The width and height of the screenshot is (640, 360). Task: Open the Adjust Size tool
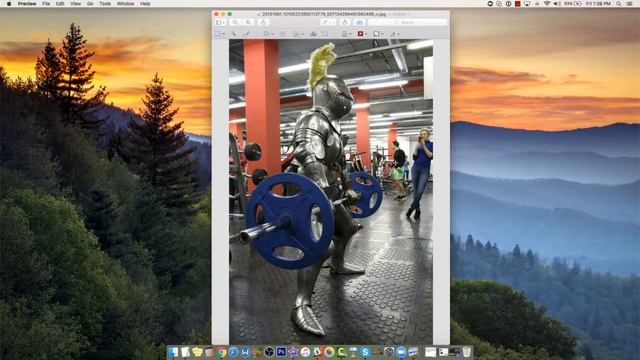[x=325, y=34]
